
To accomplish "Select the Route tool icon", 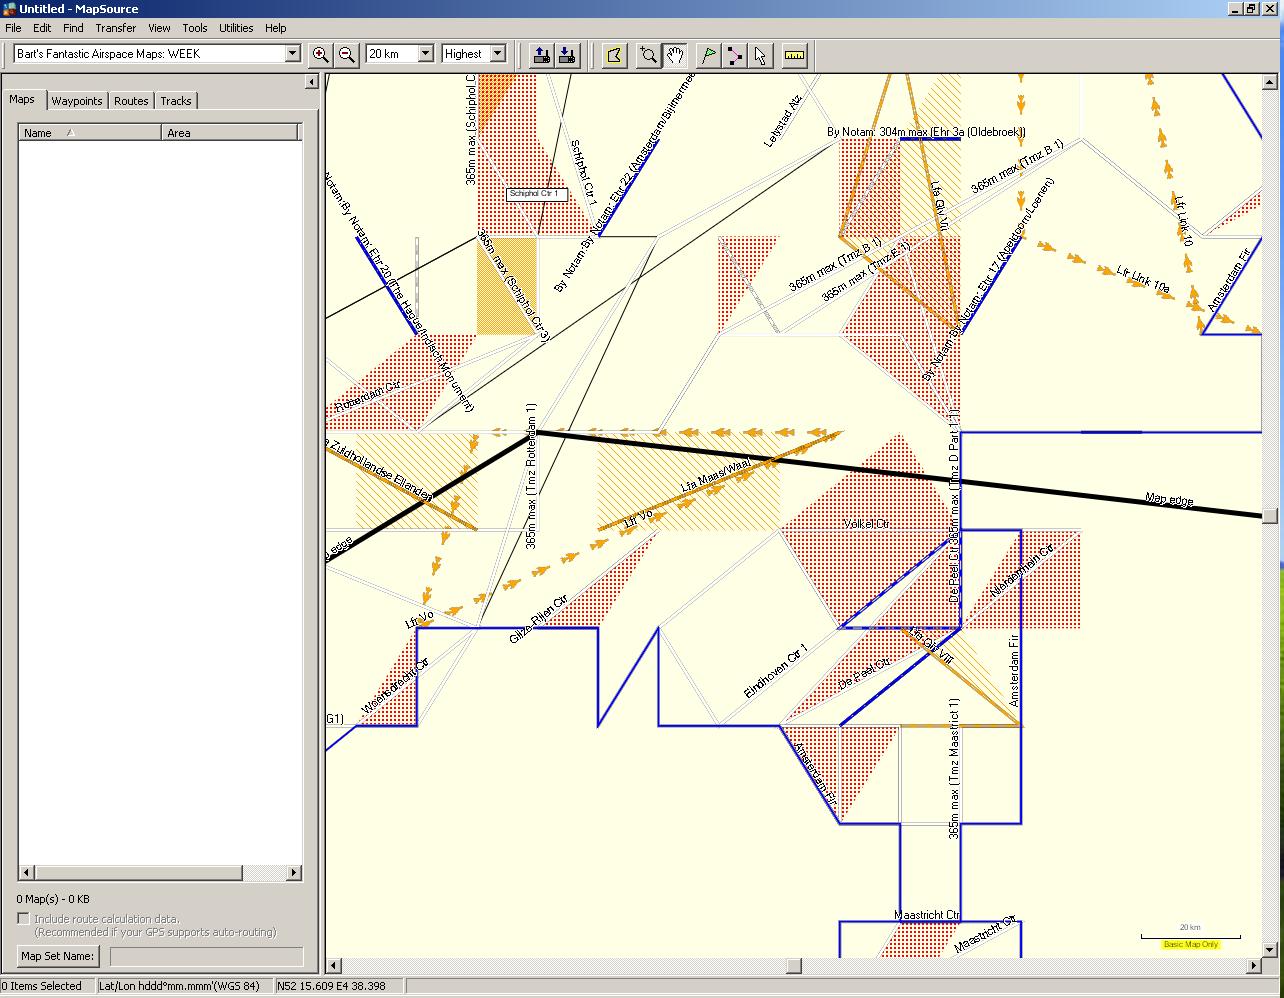I will tap(735, 55).
